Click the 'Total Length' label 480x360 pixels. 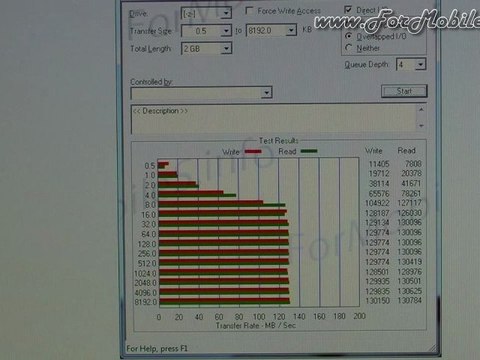151,49
